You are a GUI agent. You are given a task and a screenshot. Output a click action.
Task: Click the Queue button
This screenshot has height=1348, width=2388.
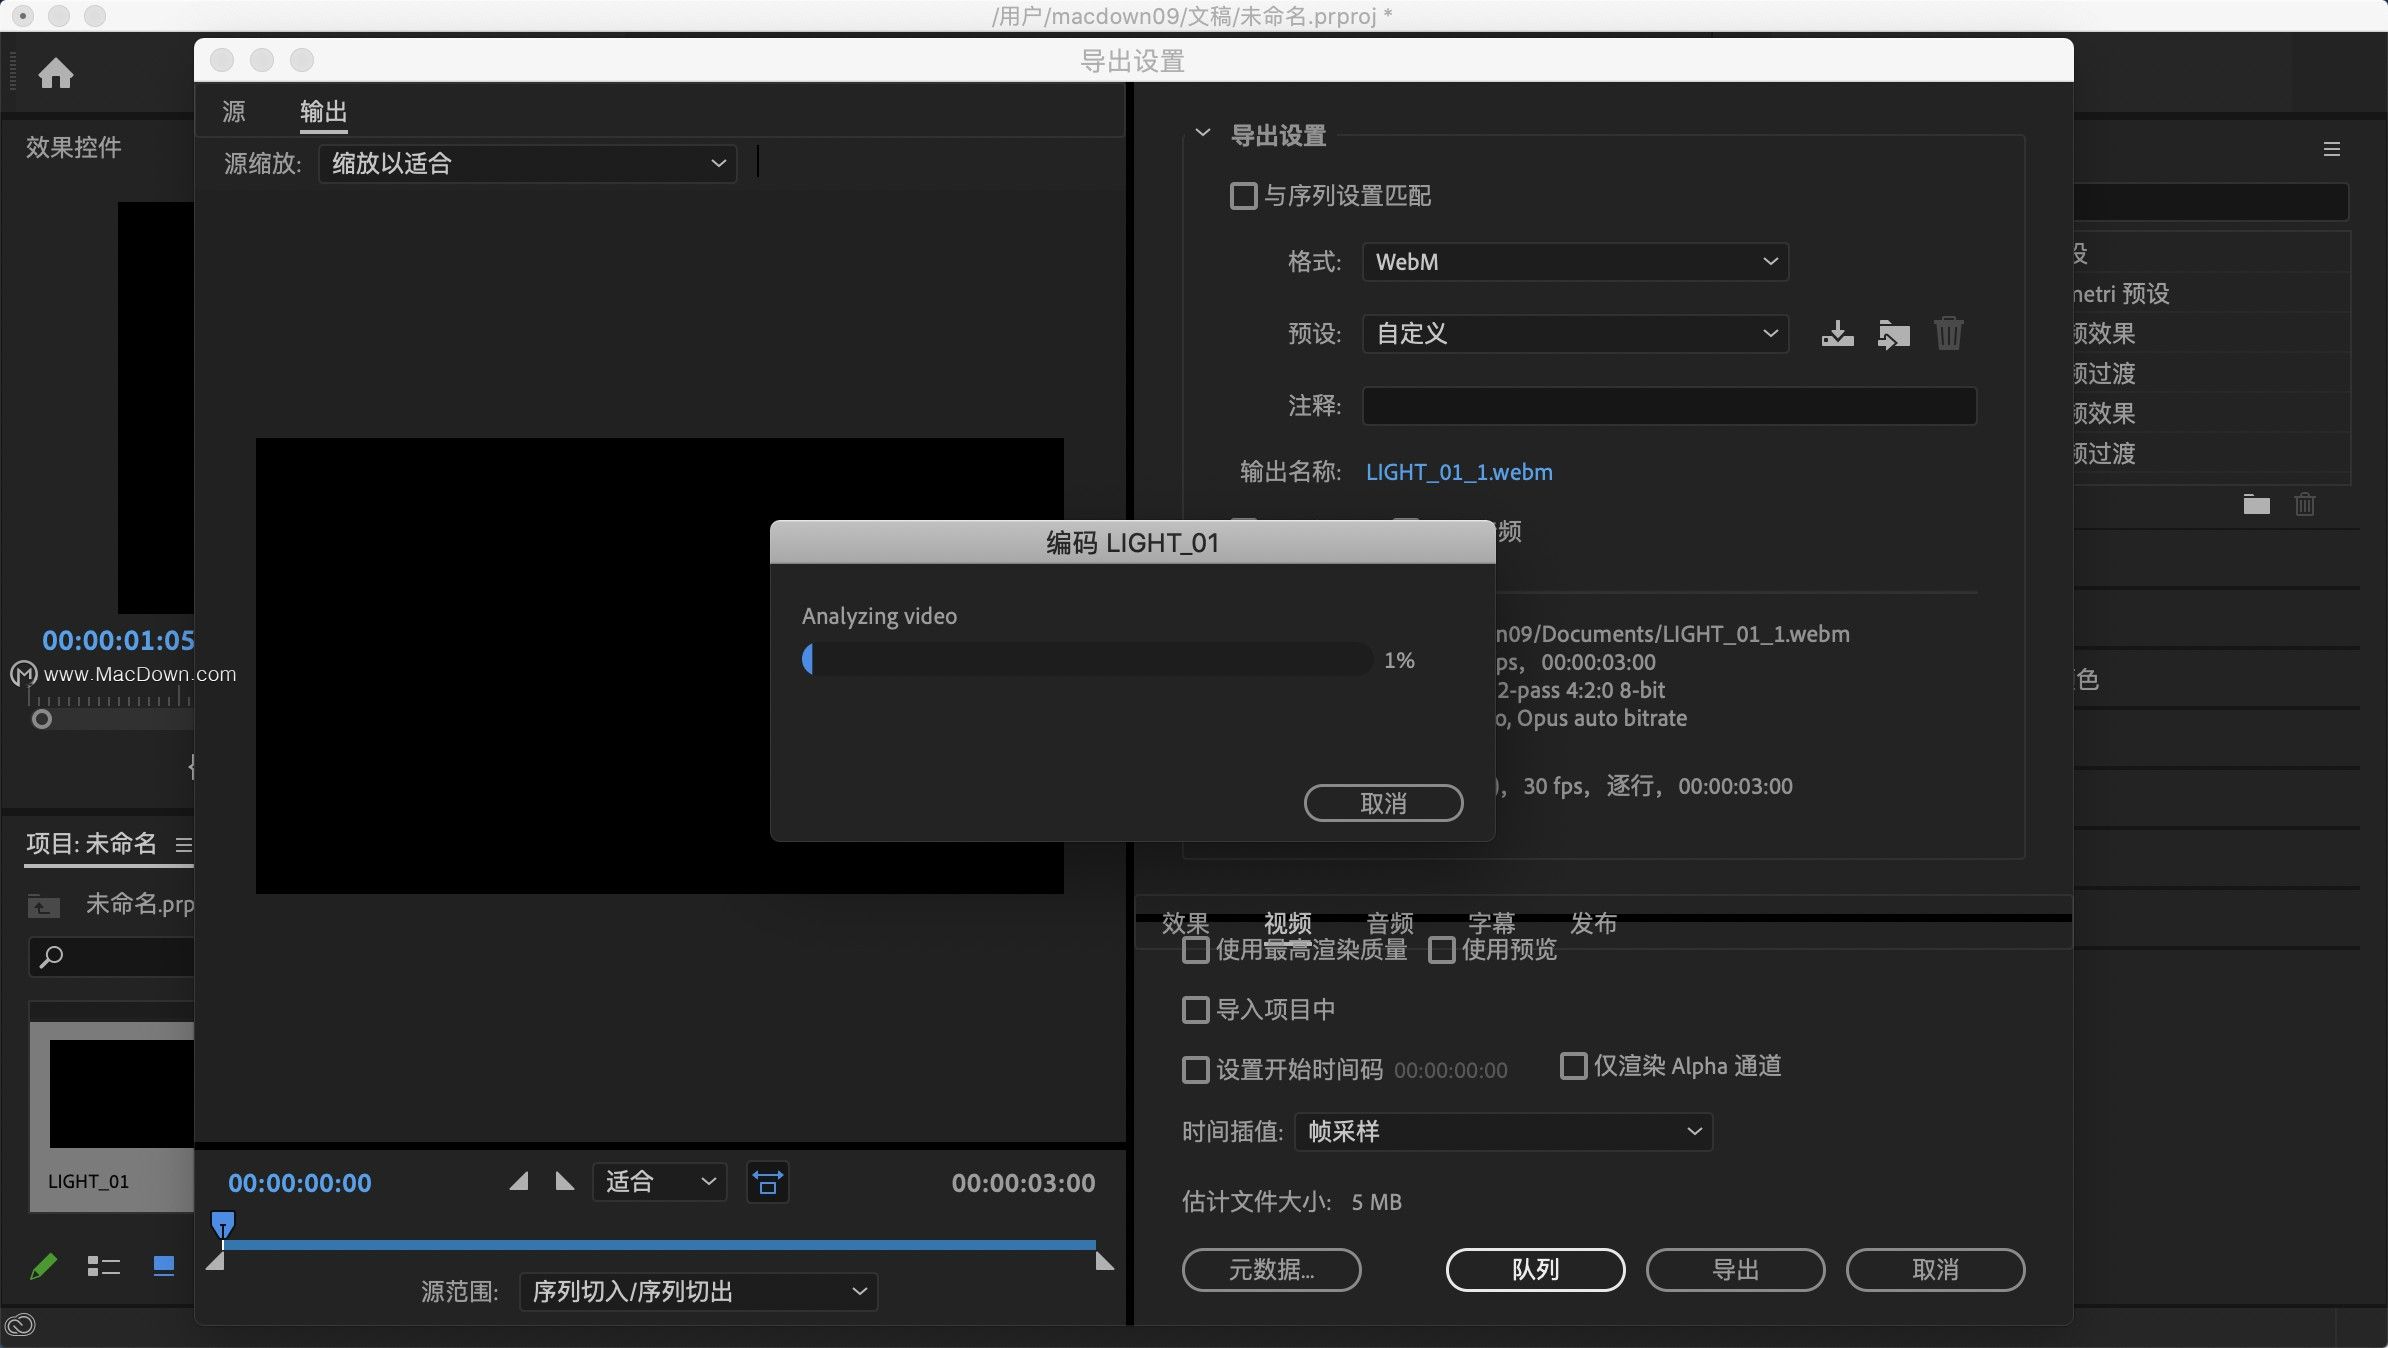click(x=1535, y=1270)
